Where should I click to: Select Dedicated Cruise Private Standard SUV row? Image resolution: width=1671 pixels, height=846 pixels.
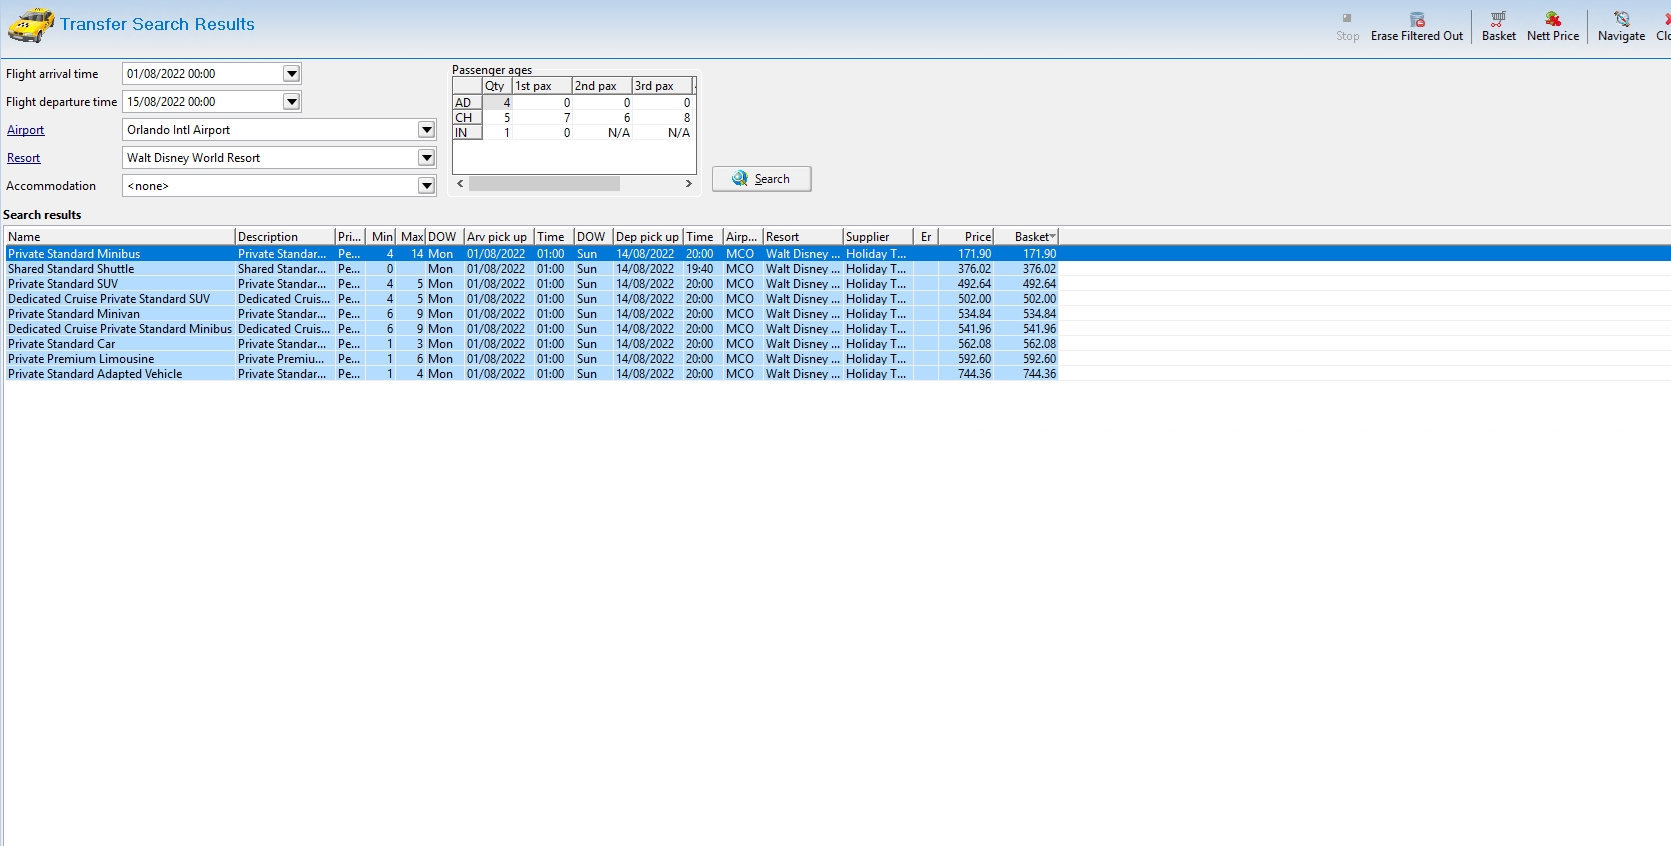(x=532, y=299)
